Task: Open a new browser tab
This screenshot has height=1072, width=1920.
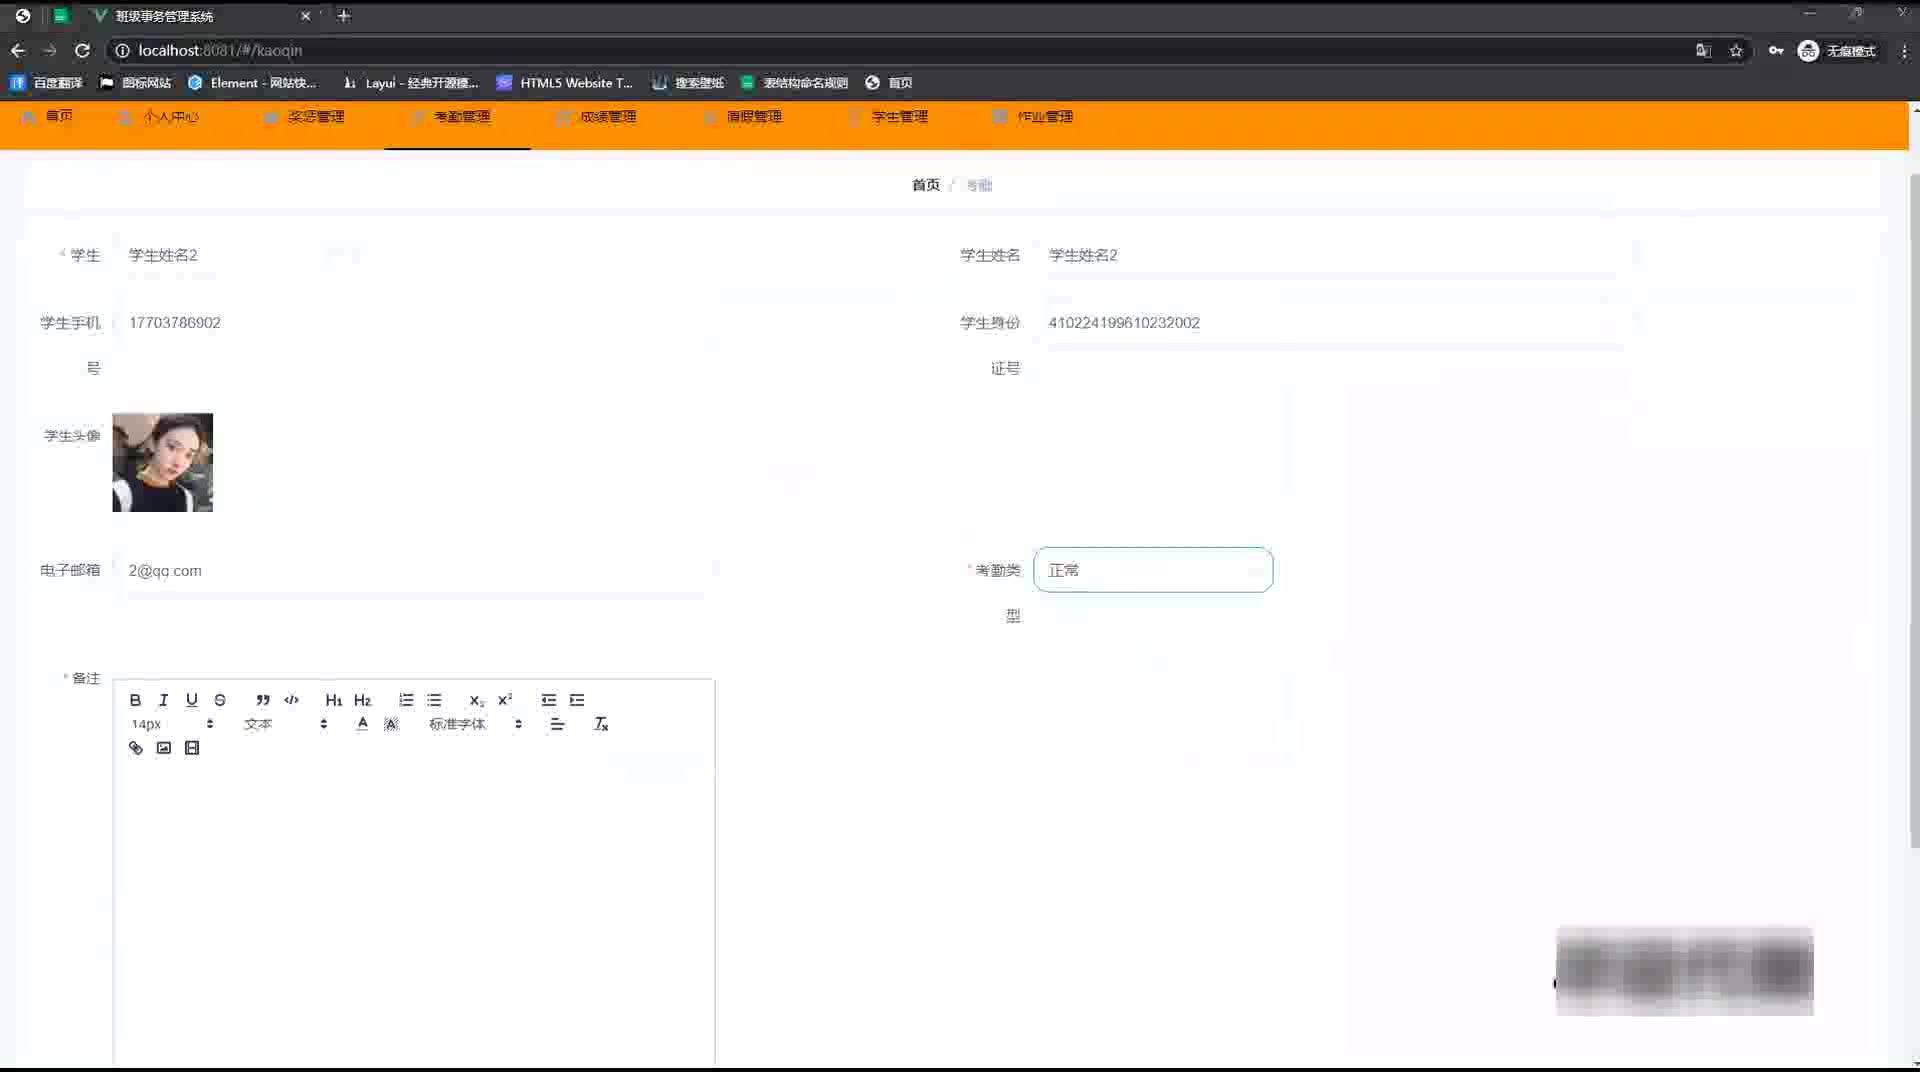Action: 344,16
